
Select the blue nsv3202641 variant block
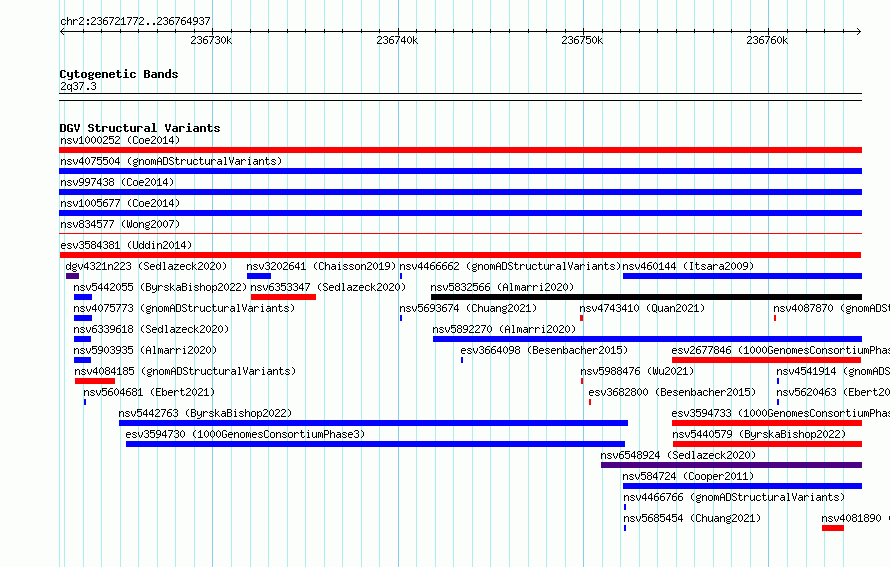click(259, 276)
